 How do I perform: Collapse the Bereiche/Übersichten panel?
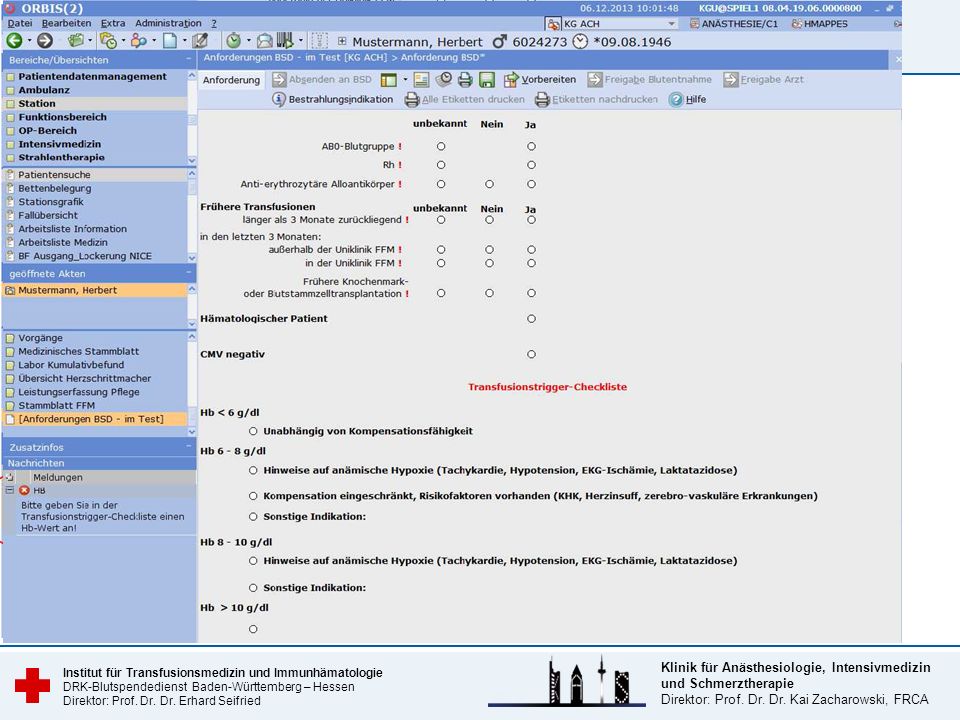click(189, 59)
